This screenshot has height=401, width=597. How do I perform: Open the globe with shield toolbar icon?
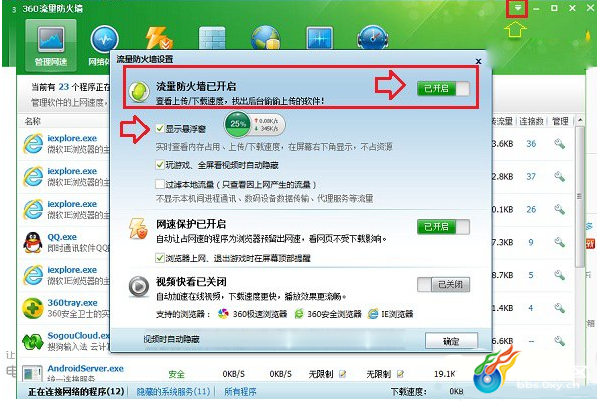pos(266,37)
